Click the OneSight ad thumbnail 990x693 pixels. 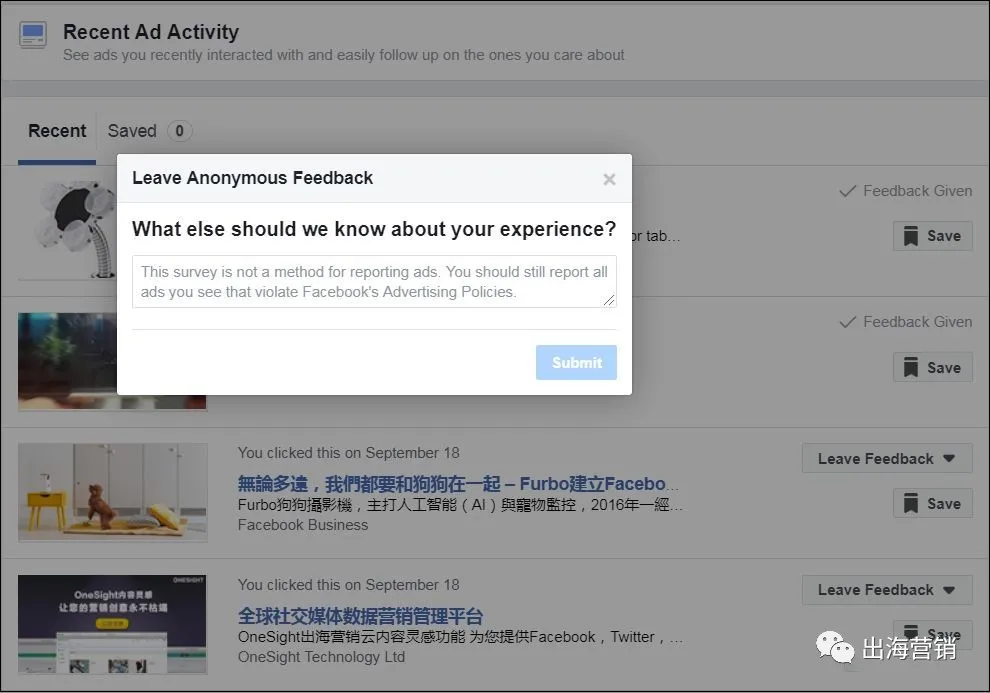(x=112, y=624)
